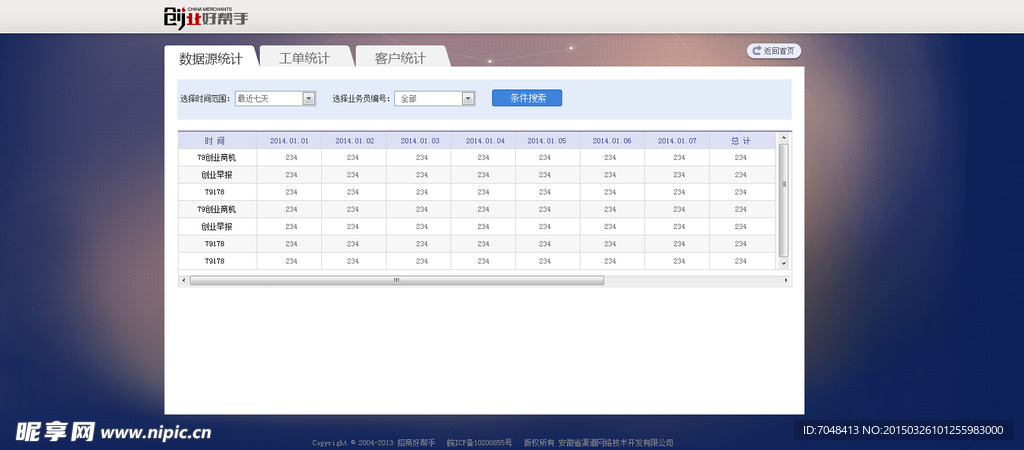
Task: Click the 2014.01.04 column header
Action: [x=484, y=141]
